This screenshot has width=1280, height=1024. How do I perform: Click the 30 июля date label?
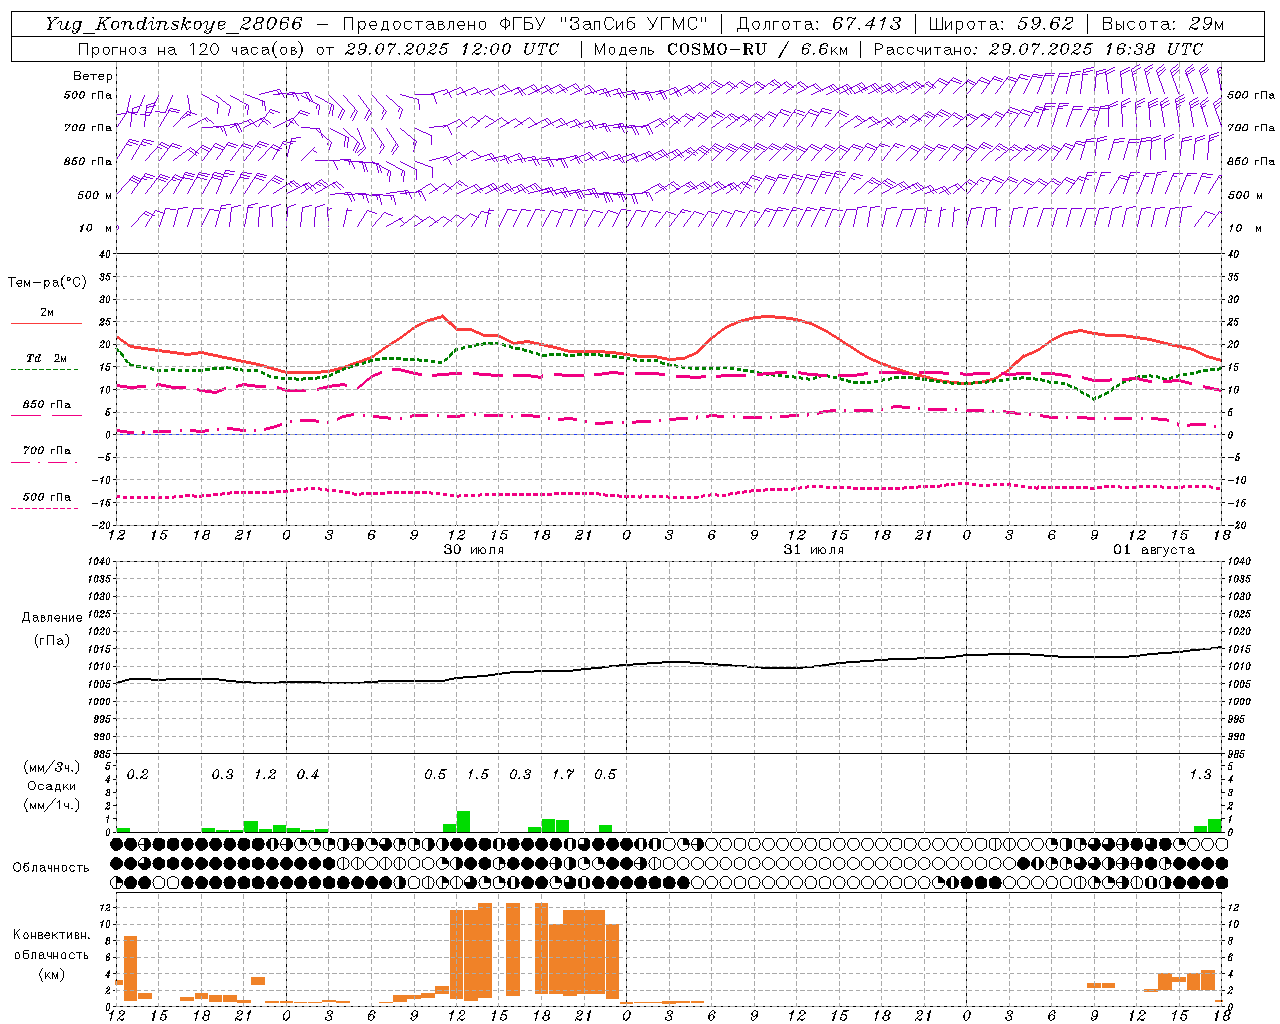pos(474,550)
